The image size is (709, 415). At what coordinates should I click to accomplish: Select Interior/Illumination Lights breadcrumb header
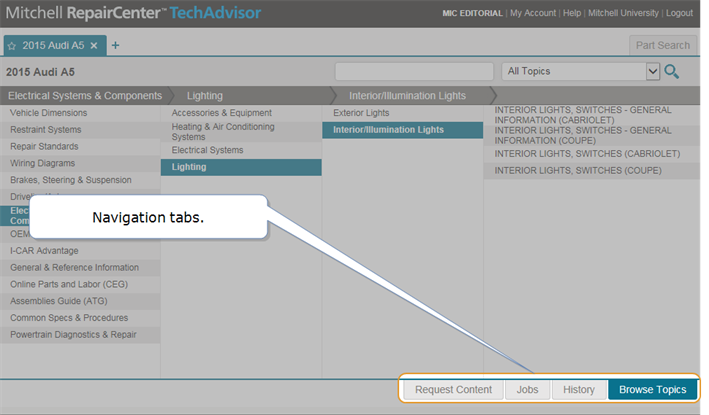(x=407, y=96)
